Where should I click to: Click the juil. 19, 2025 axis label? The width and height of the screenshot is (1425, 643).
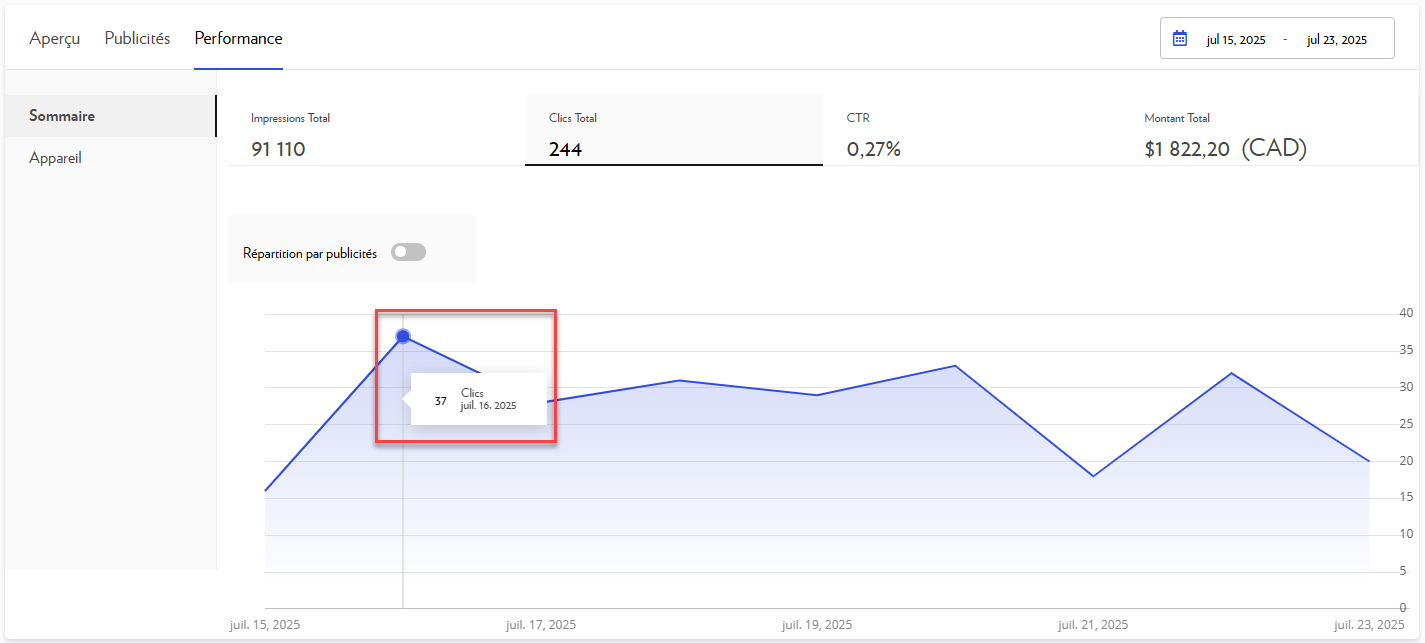[x=817, y=625]
